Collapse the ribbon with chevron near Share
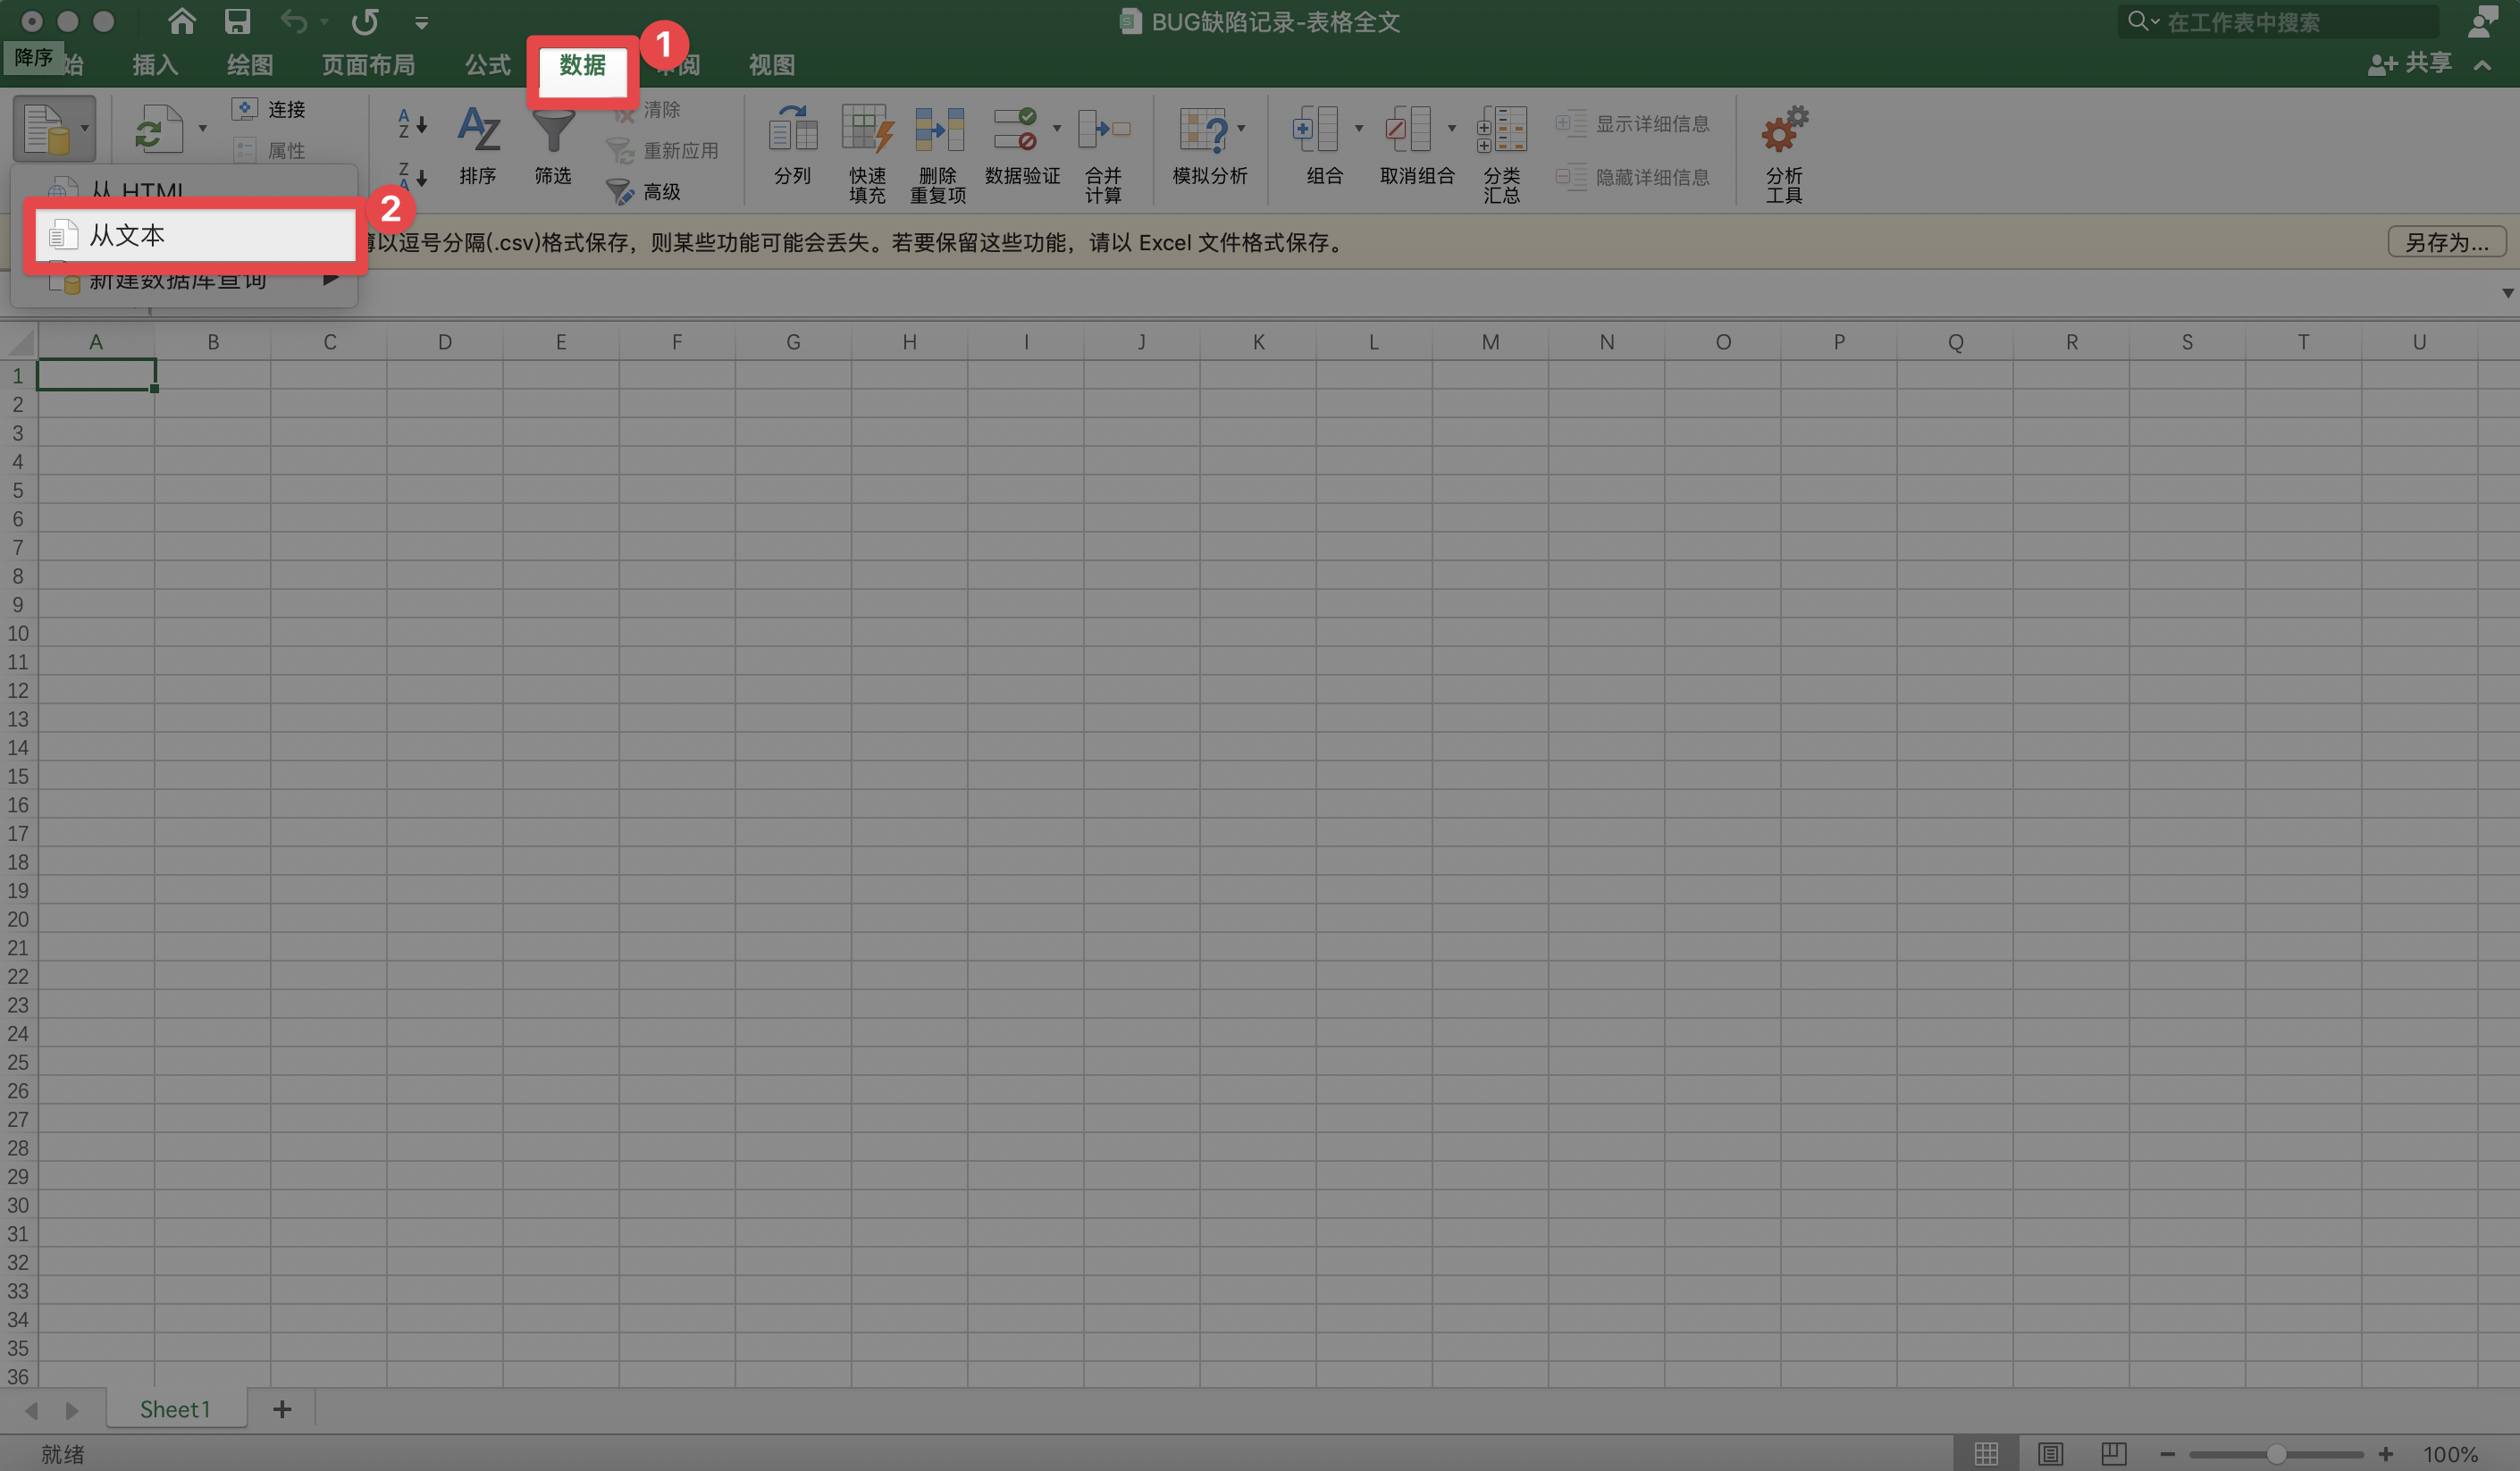This screenshot has height=1471, width=2520. [2482, 65]
